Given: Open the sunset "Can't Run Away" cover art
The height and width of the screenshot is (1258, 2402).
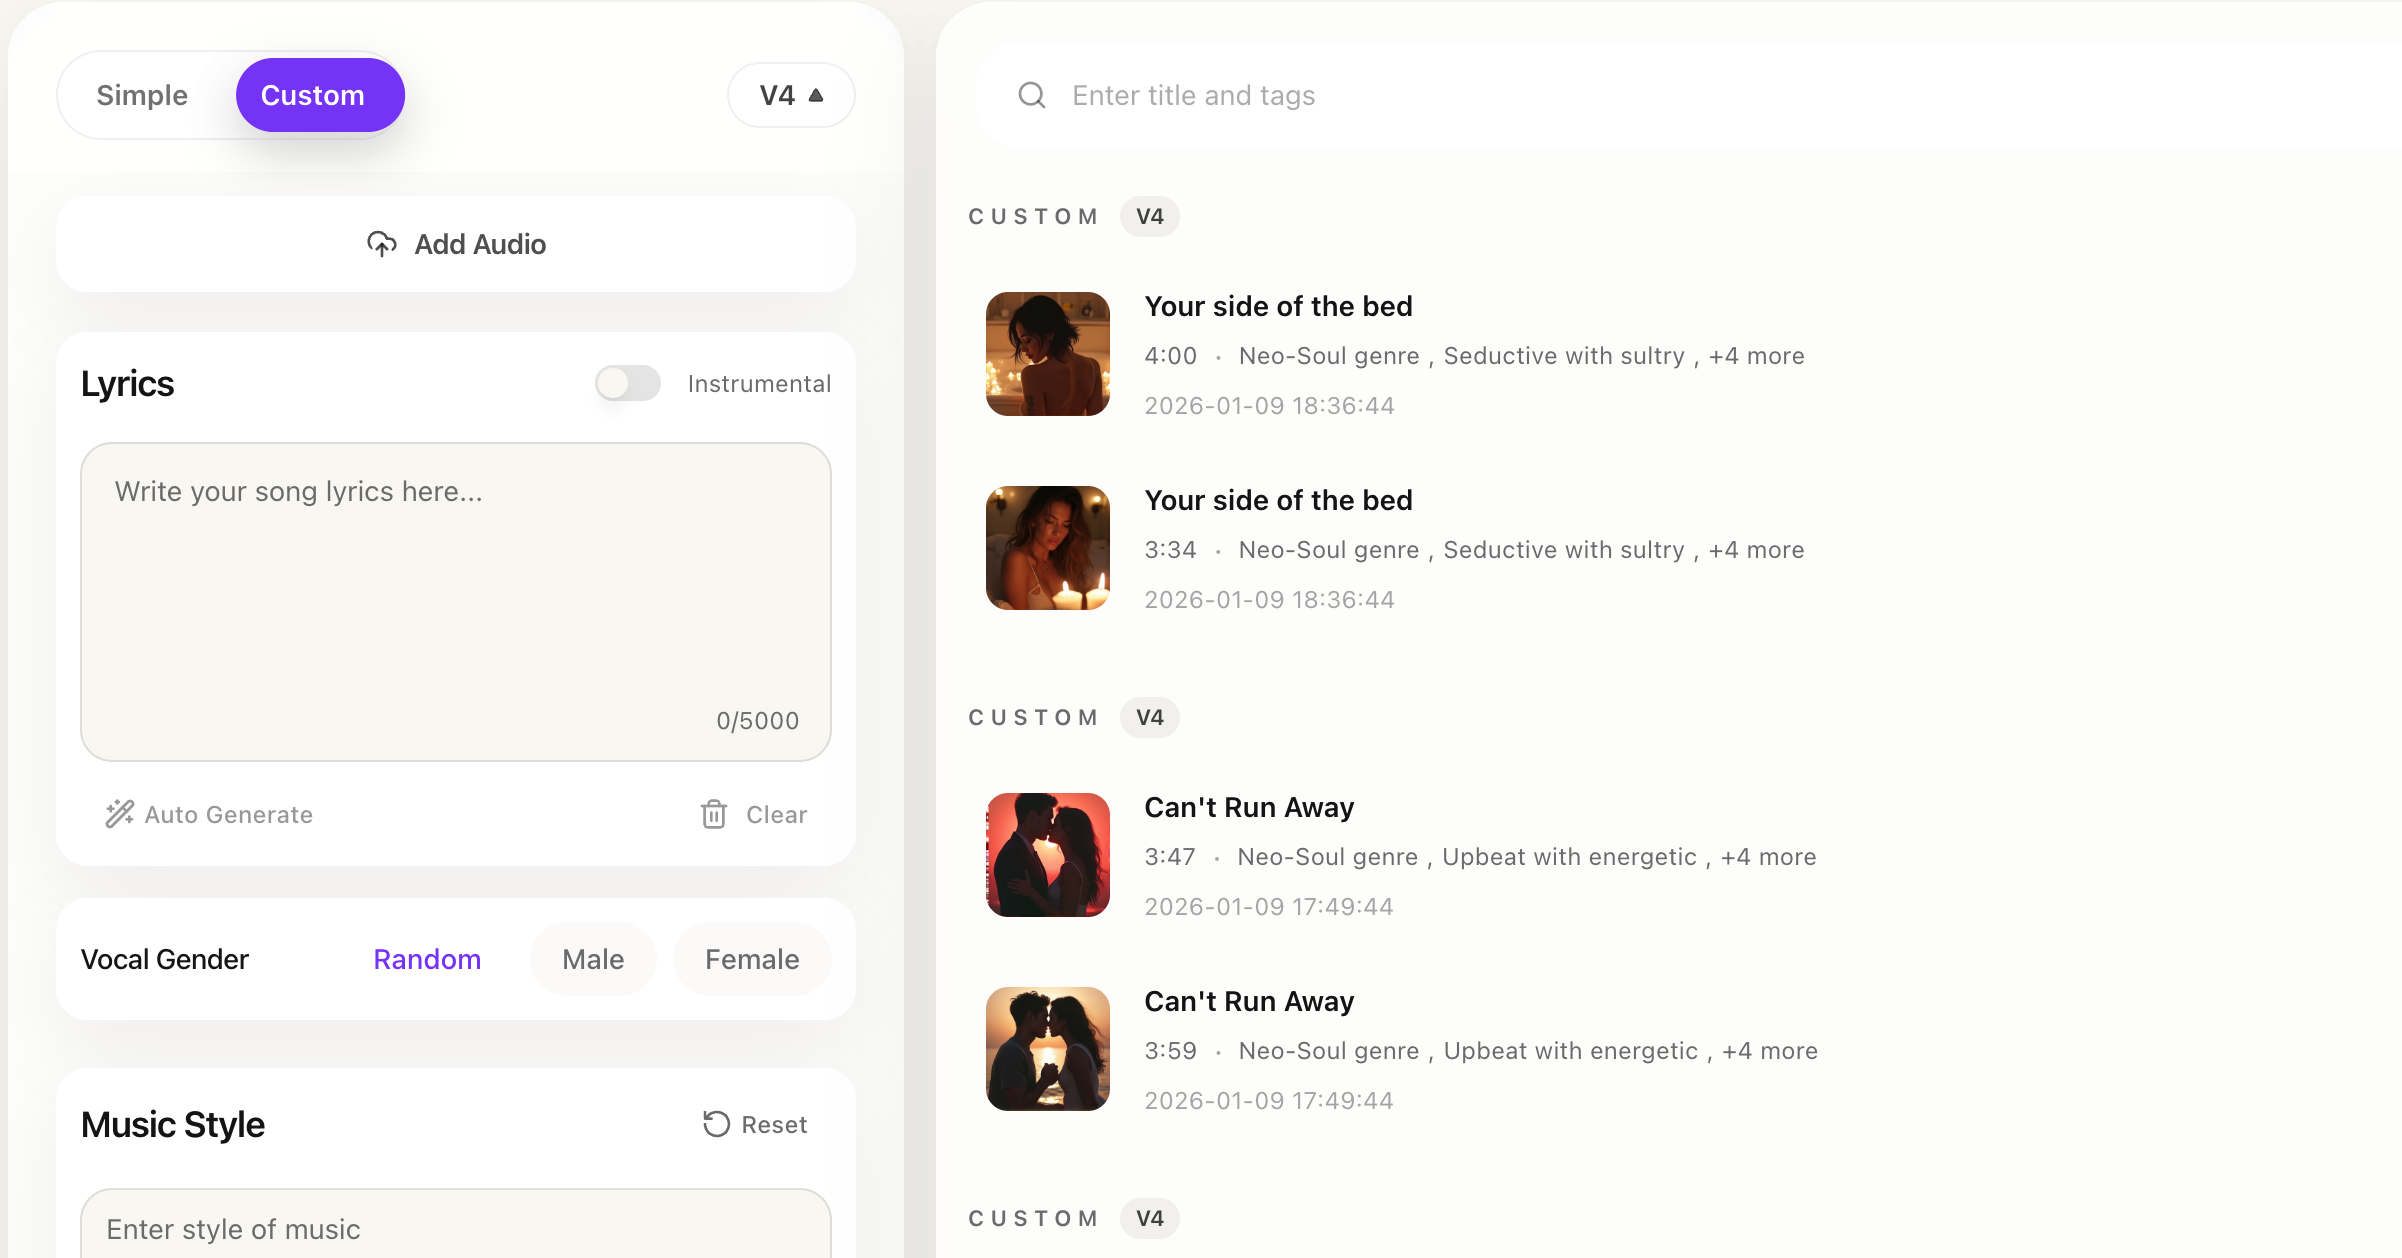Looking at the screenshot, I should pyautogui.click(x=1047, y=1049).
